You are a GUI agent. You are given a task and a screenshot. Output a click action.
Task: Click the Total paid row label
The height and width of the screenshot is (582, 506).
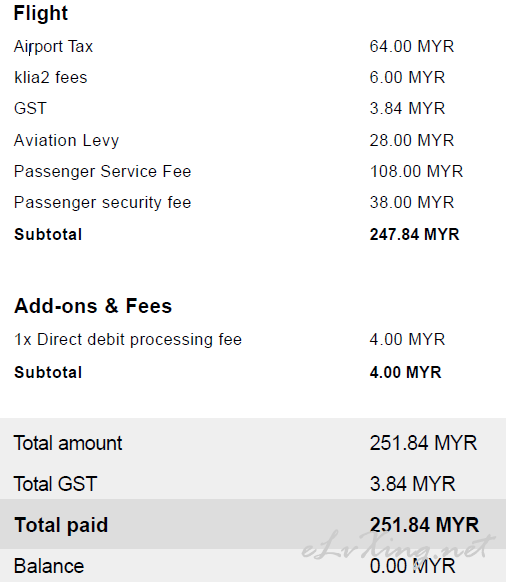[x=61, y=525]
